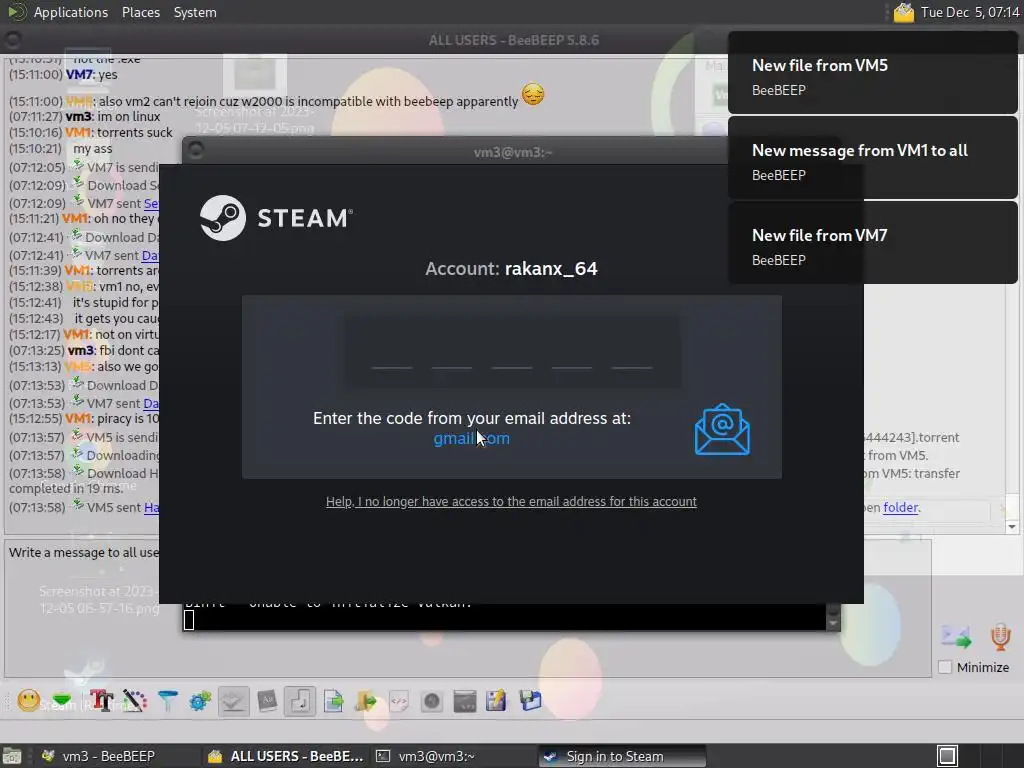
Task: Click the code tag (</>) toolbar icon
Action: 398,701
